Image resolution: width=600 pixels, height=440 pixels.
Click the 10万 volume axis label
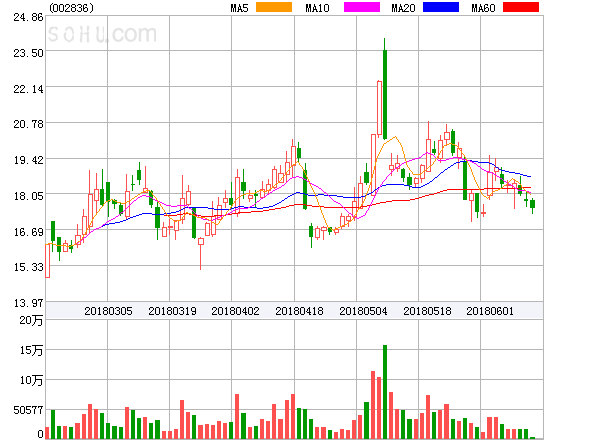tap(31, 380)
